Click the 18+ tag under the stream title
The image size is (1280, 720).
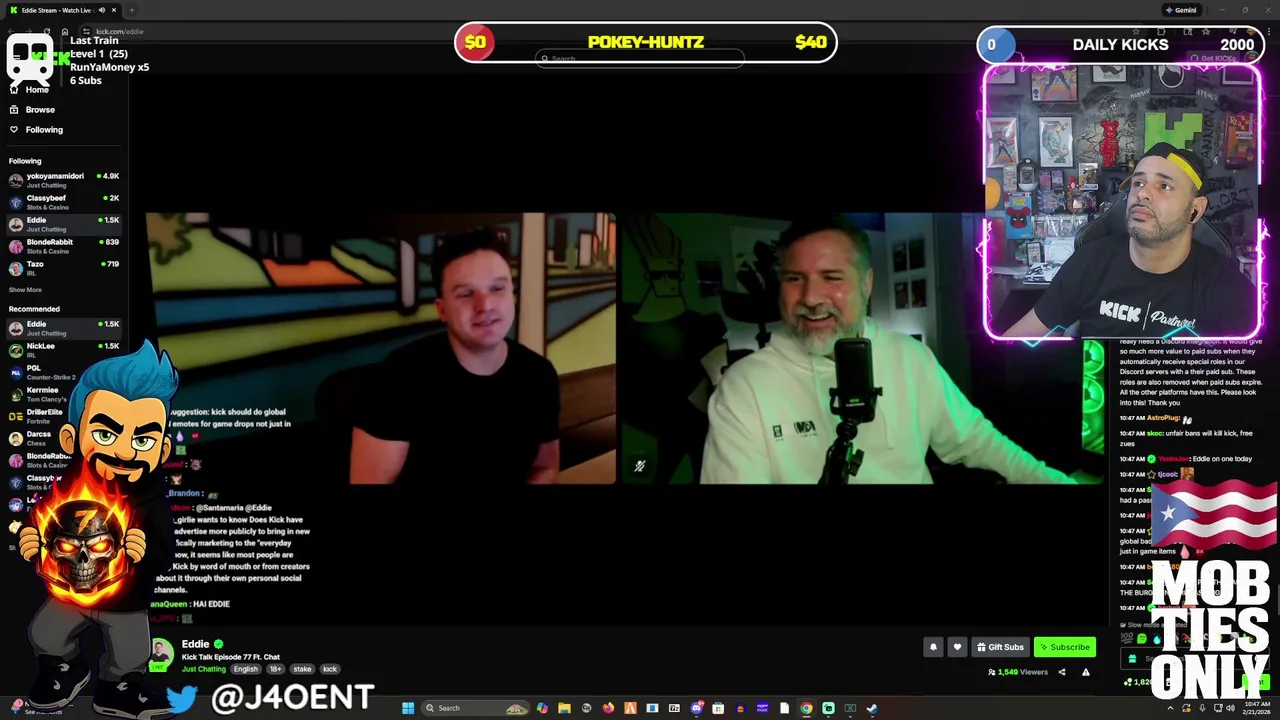275,669
